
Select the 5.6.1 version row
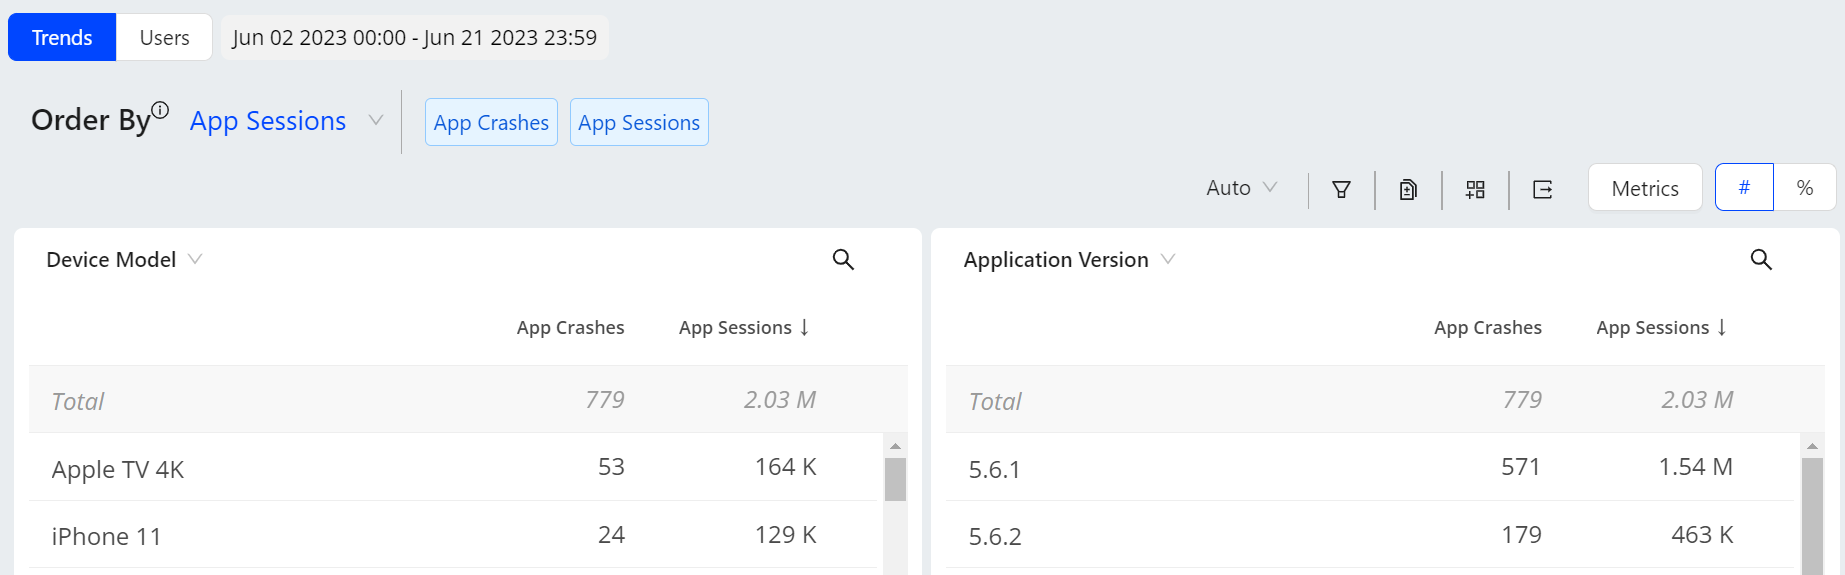pyautogui.click(x=1371, y=467)
